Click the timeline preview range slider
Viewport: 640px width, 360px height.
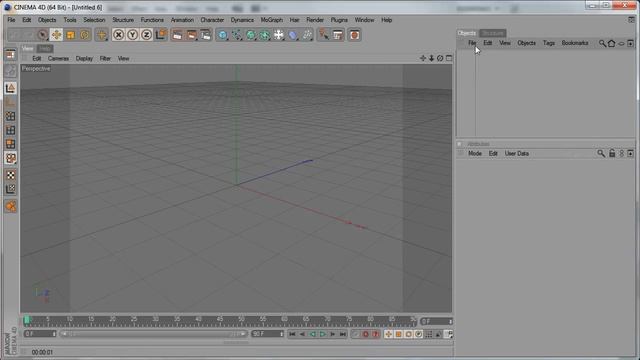[153, 334]
